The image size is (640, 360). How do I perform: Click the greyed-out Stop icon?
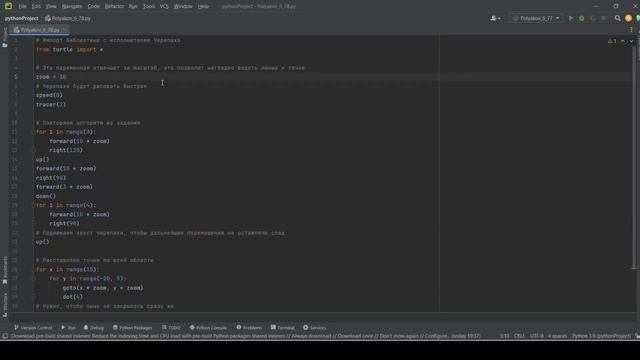604,18
